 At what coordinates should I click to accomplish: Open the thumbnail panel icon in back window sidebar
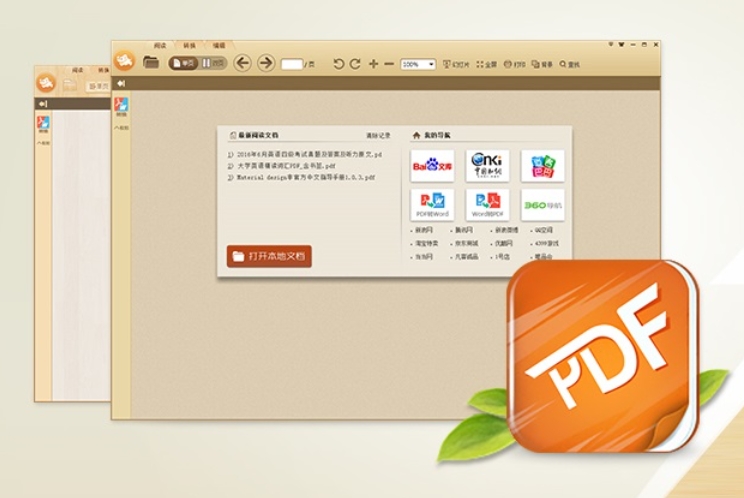click(x=43, y=125)
